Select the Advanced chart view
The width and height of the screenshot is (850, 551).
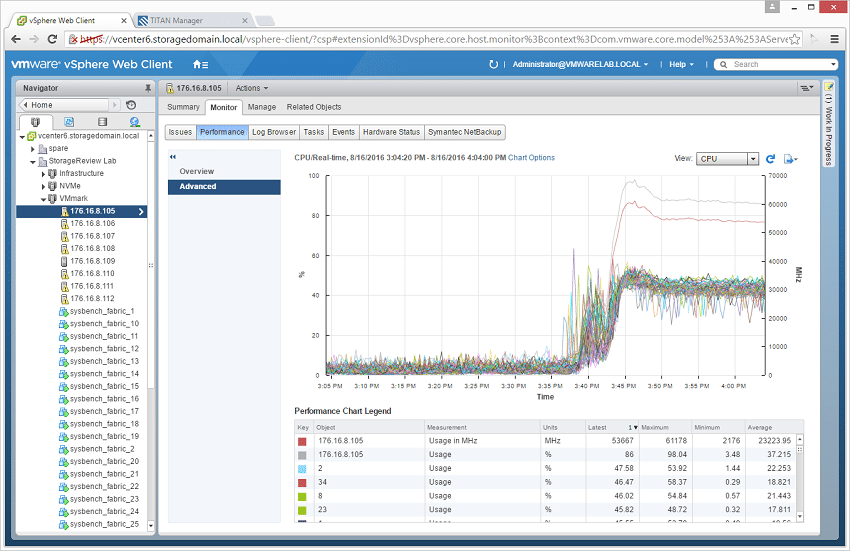click(224, 187)
